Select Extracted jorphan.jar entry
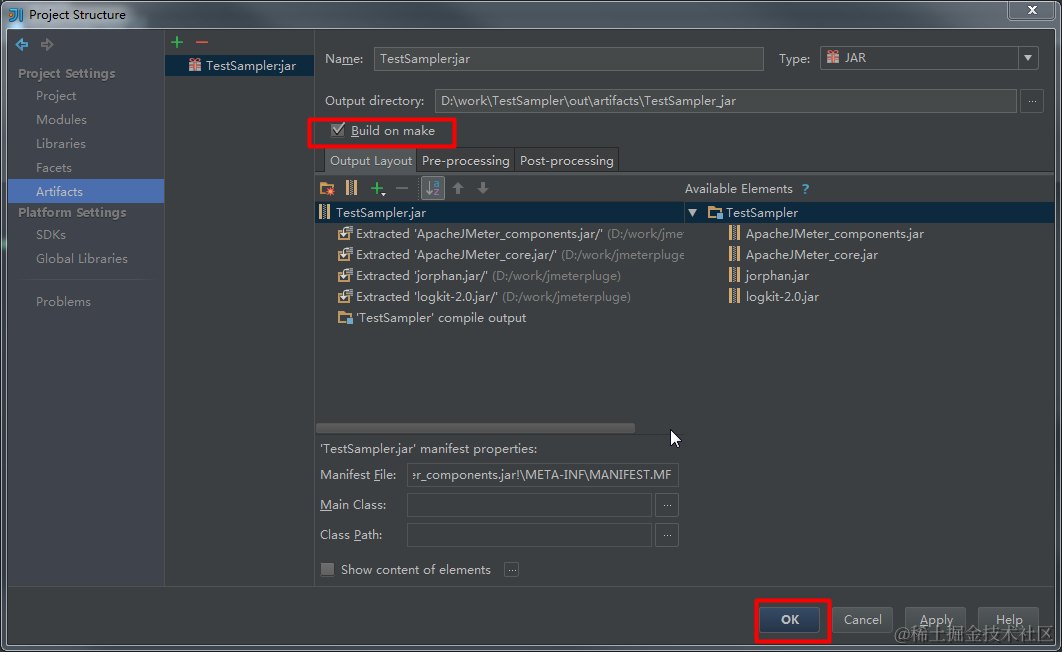Screen dimensions: 1062x652 click(479, 276)
